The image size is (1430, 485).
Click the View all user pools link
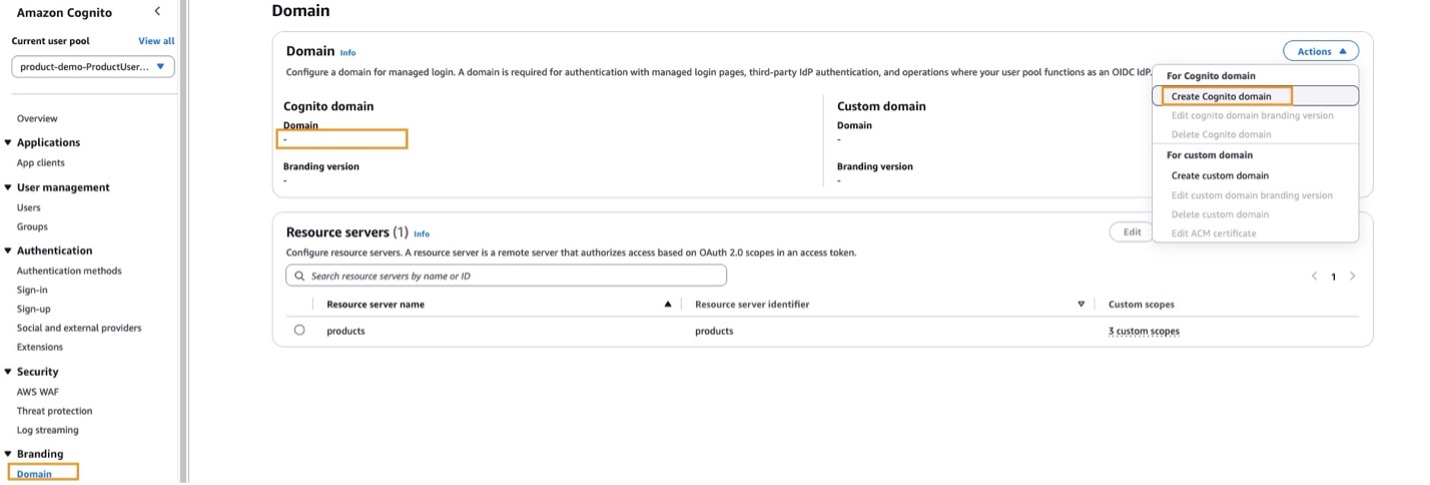click(156, 41)
